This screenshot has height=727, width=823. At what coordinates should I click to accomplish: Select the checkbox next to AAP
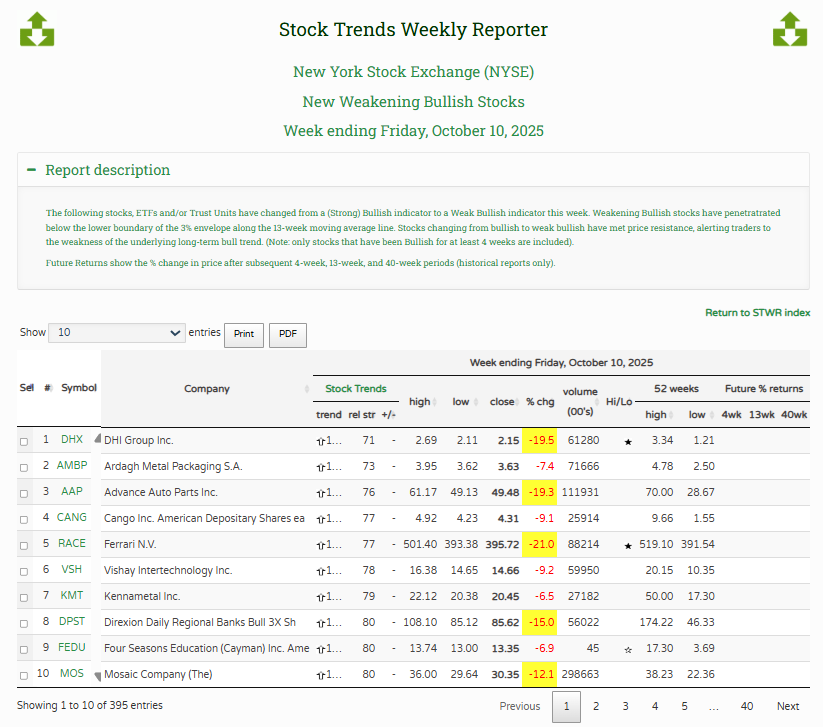coord(24,493)
